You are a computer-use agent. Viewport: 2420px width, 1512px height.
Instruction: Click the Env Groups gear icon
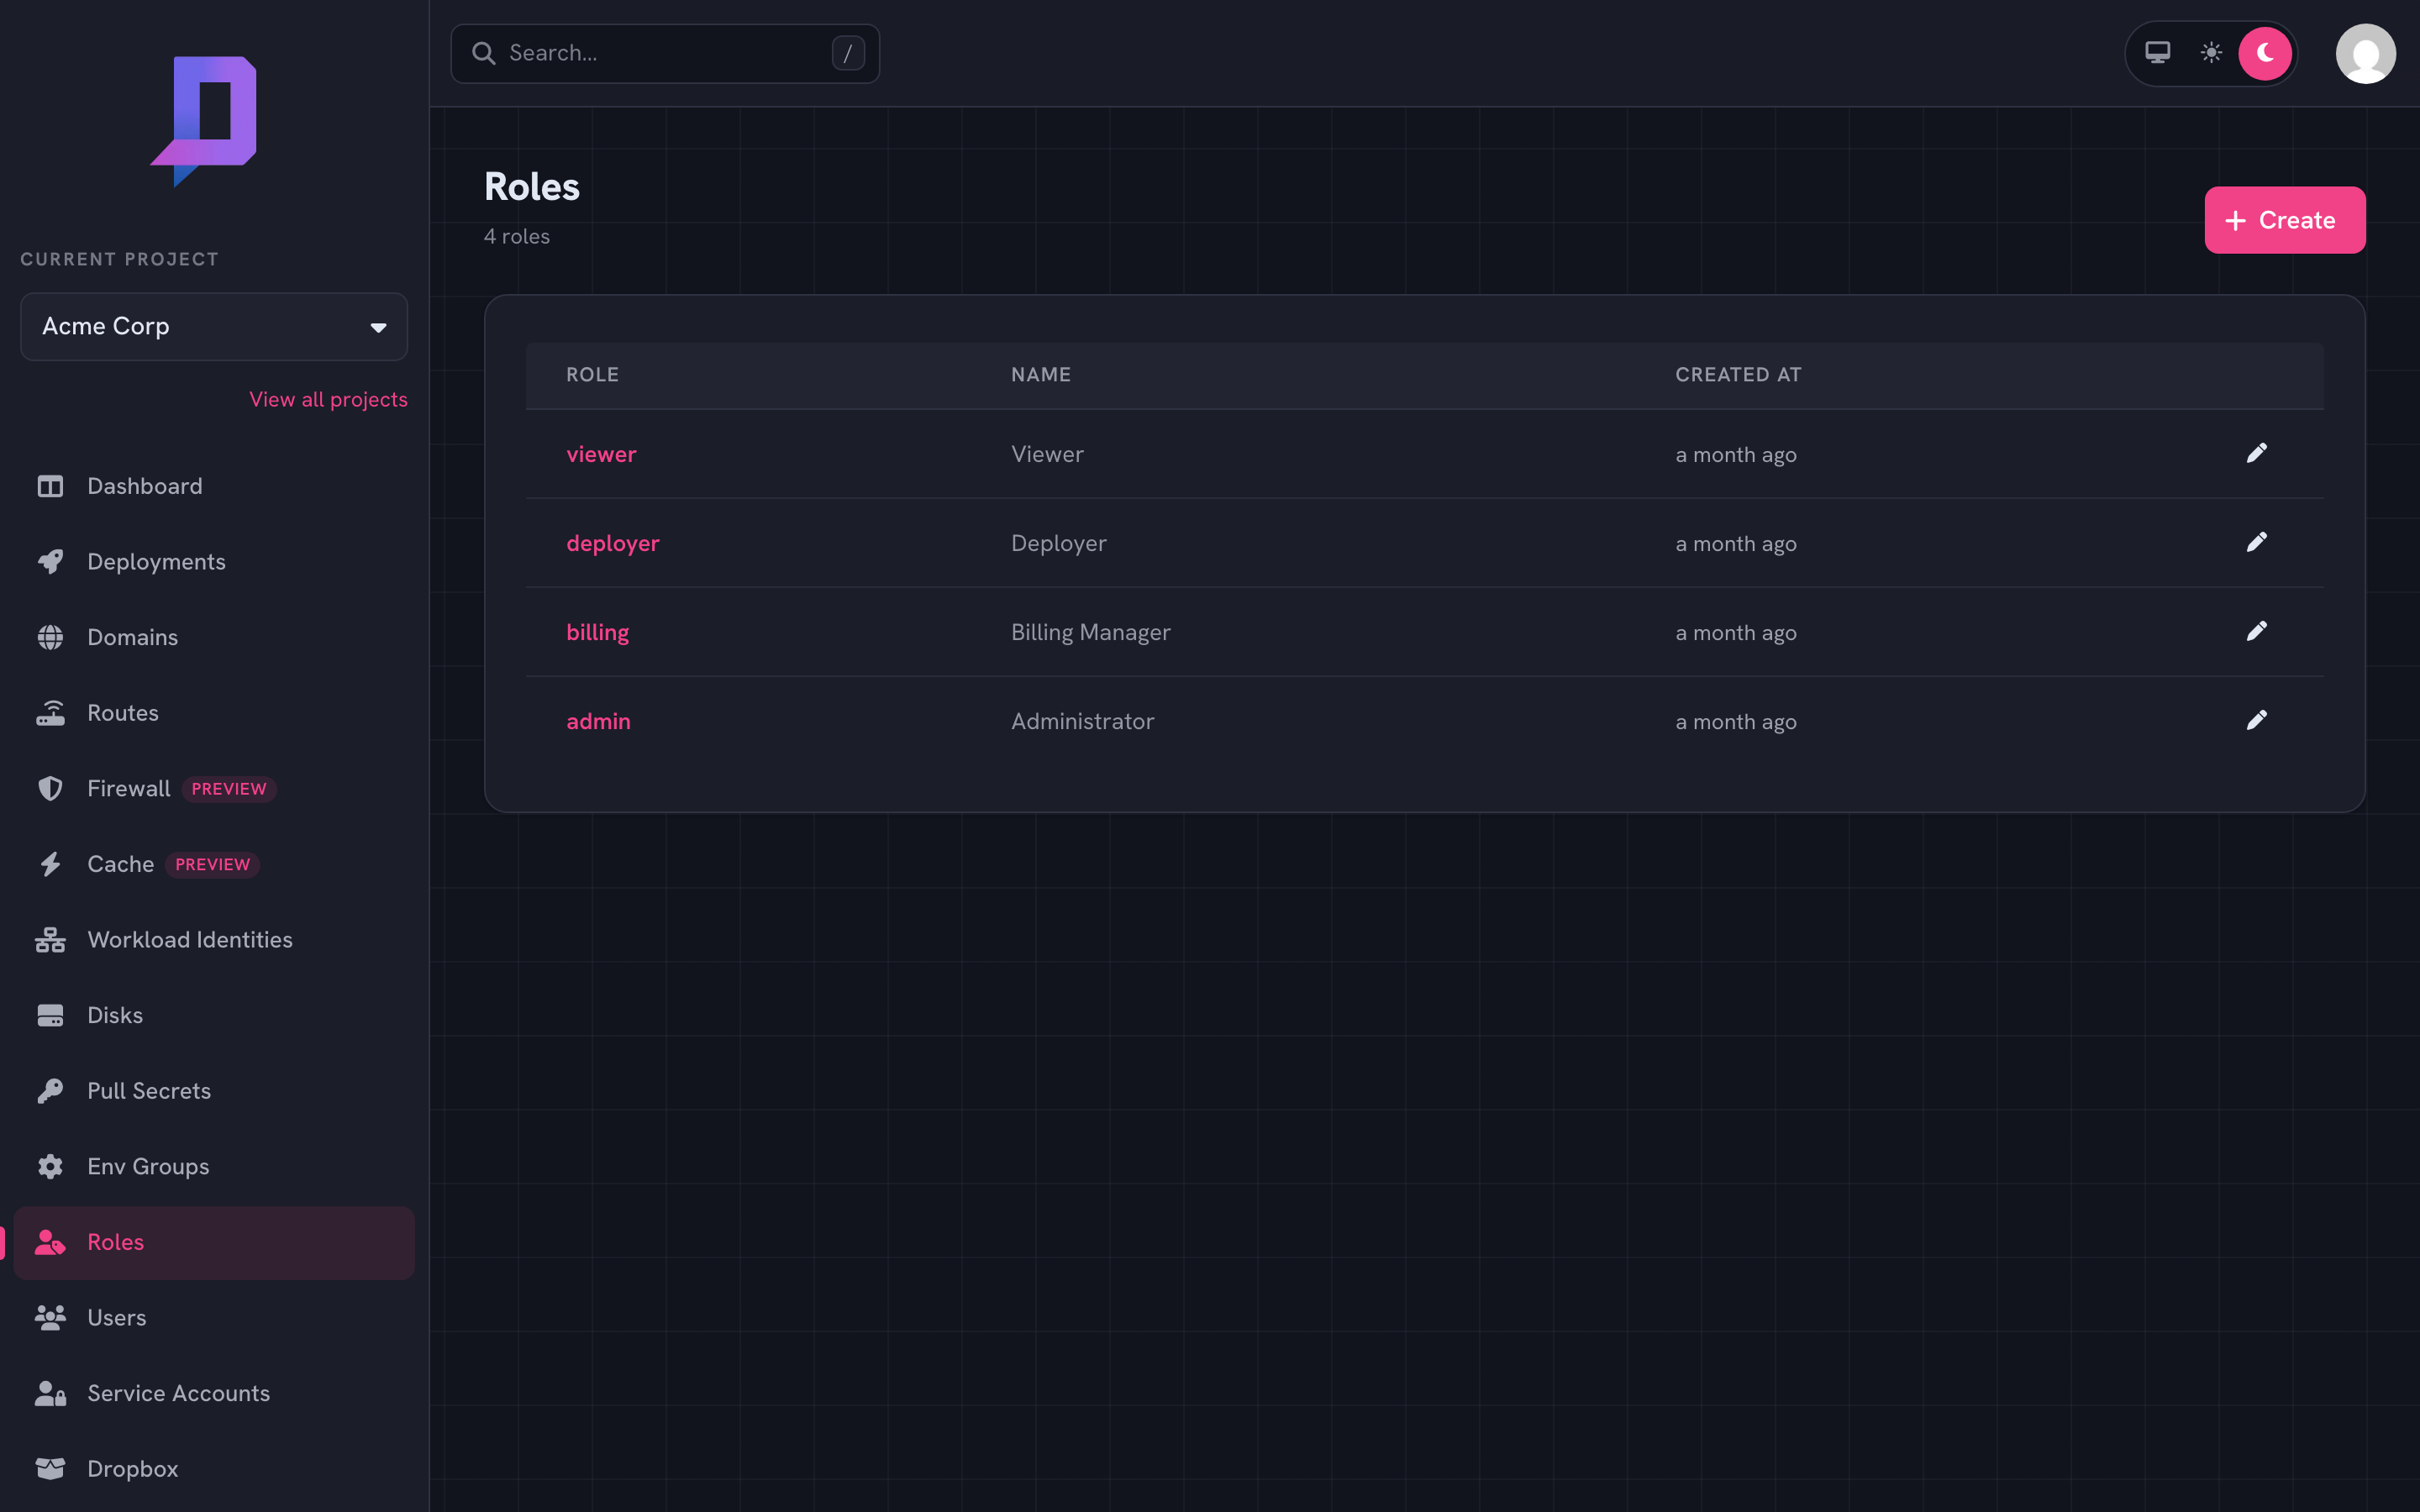50,1166
